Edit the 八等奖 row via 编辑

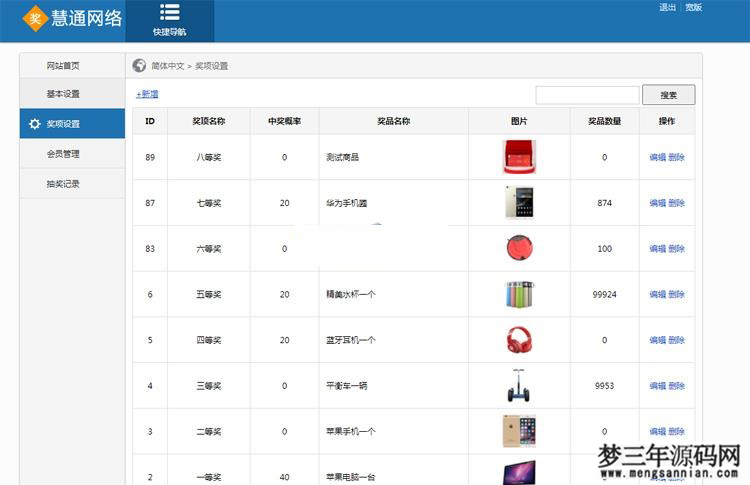tap(658, 157)
